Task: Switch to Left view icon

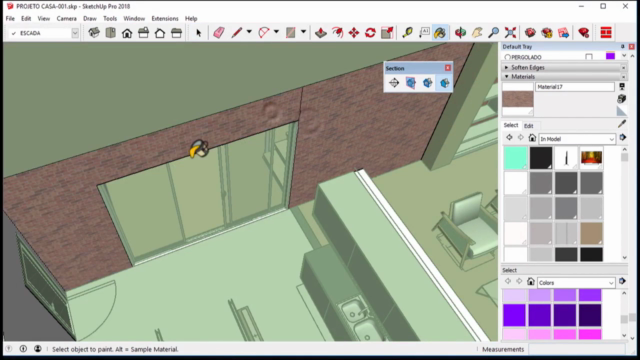Action: click(176, 33)
